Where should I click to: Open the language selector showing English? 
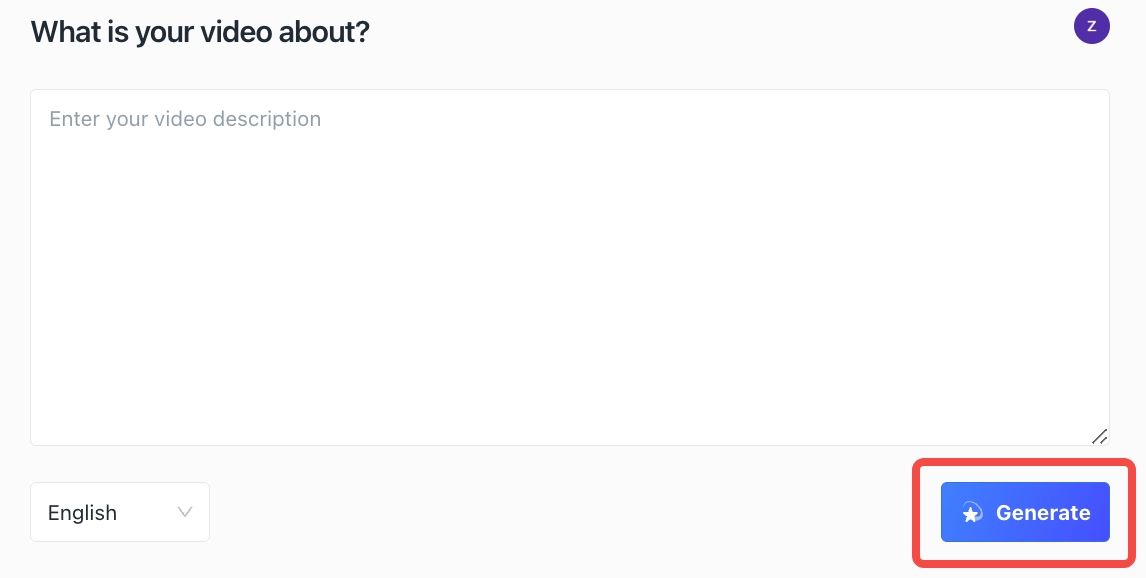120,512
